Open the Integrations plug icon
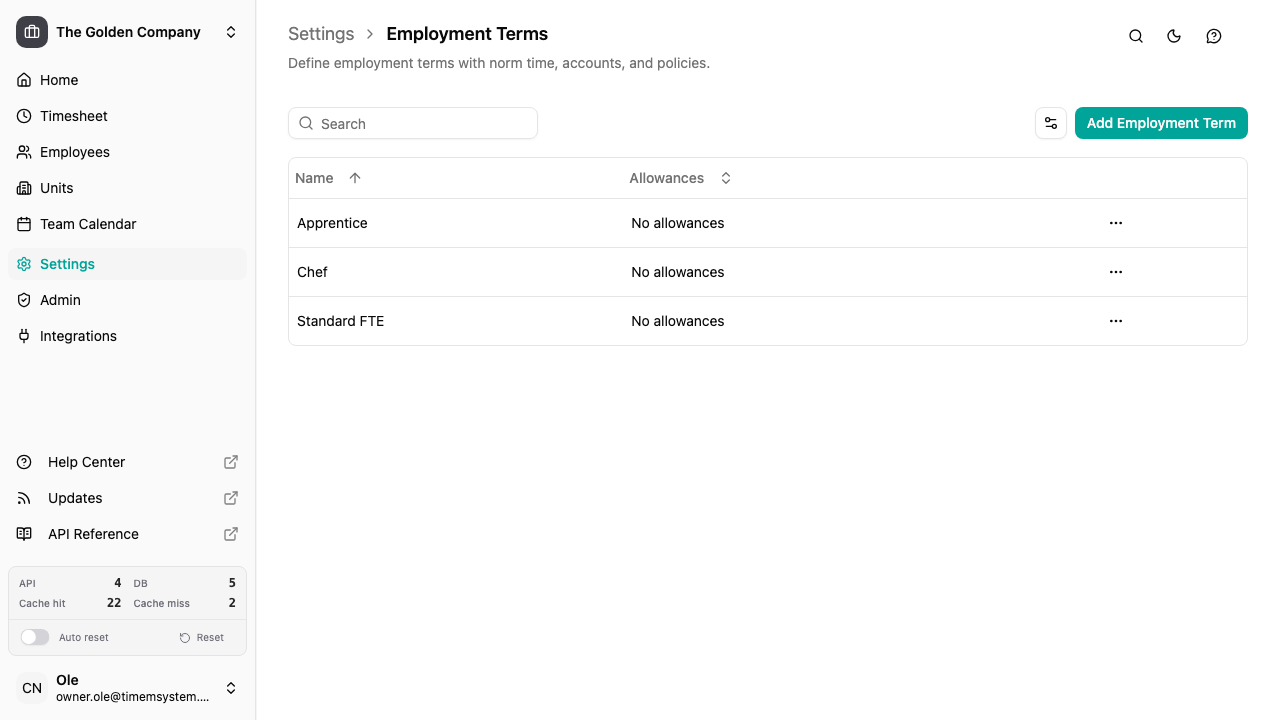 click(x=23, y=336)
